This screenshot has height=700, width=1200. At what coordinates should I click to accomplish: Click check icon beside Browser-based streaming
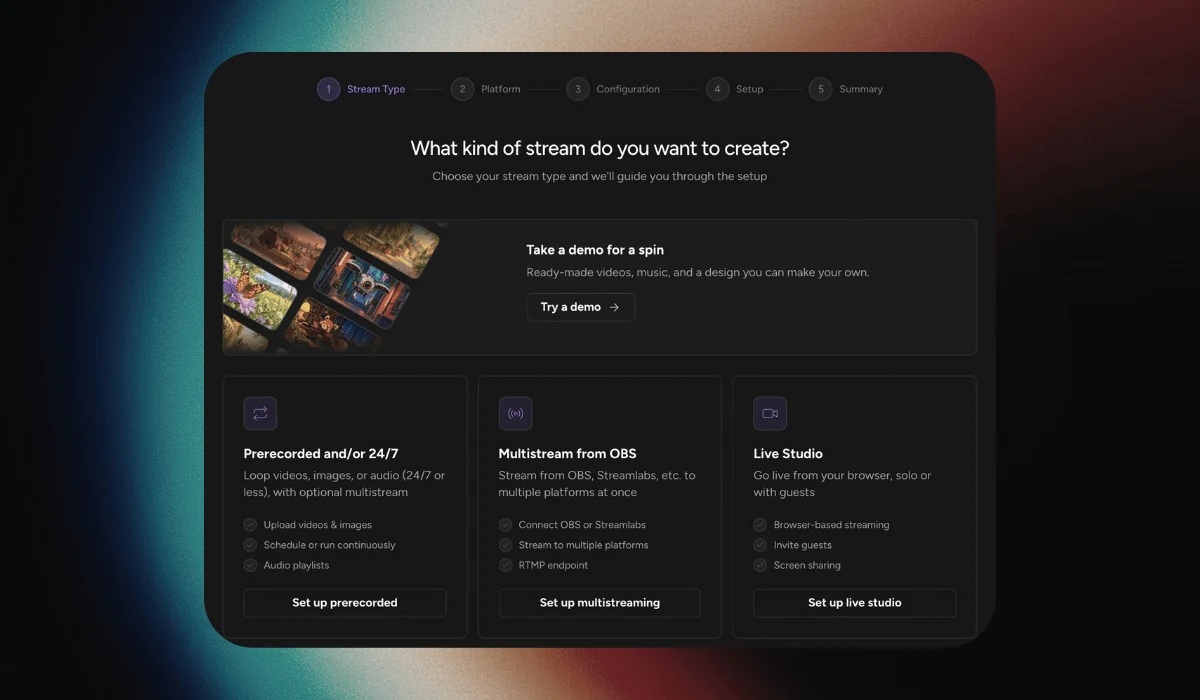coord(761,524)
